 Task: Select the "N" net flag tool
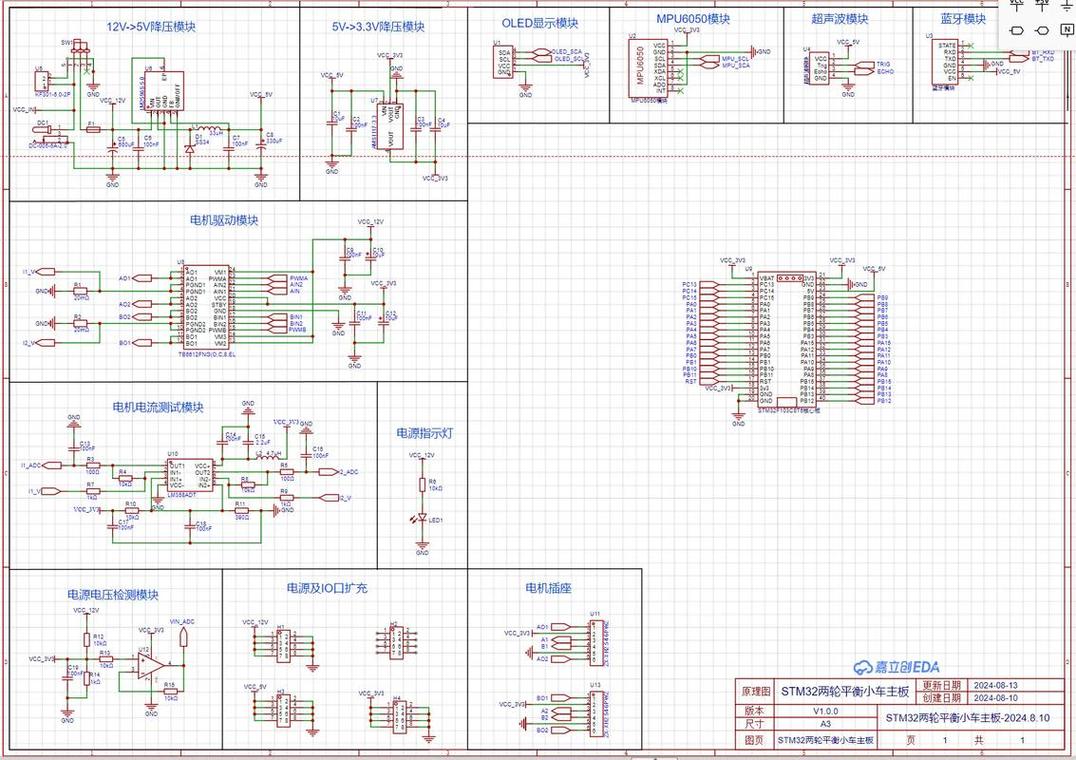click(x=1066, y=31)
